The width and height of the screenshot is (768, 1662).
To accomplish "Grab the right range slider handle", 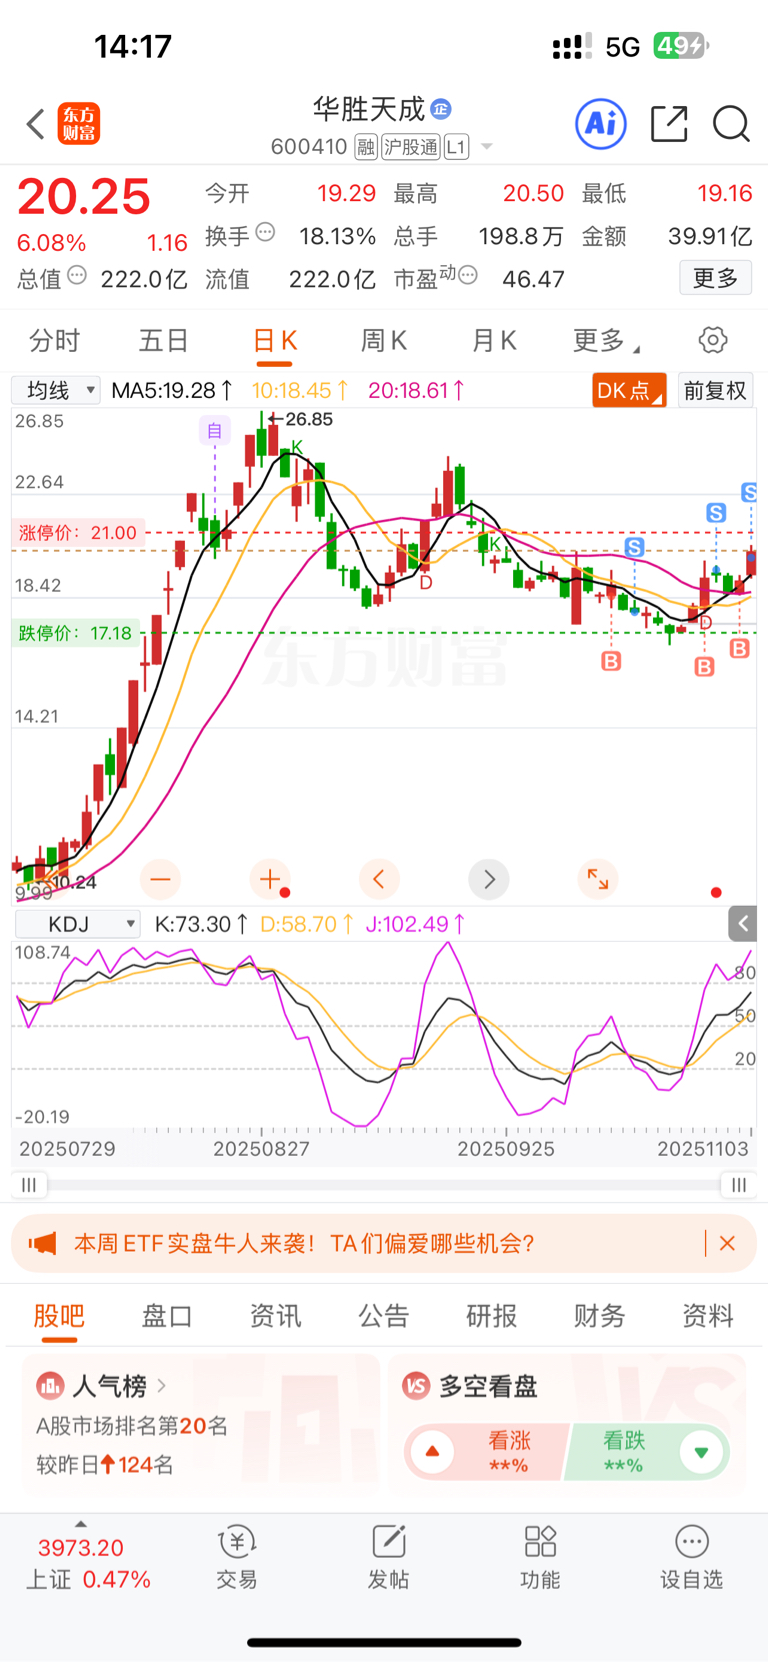I will click(739, 1185).
